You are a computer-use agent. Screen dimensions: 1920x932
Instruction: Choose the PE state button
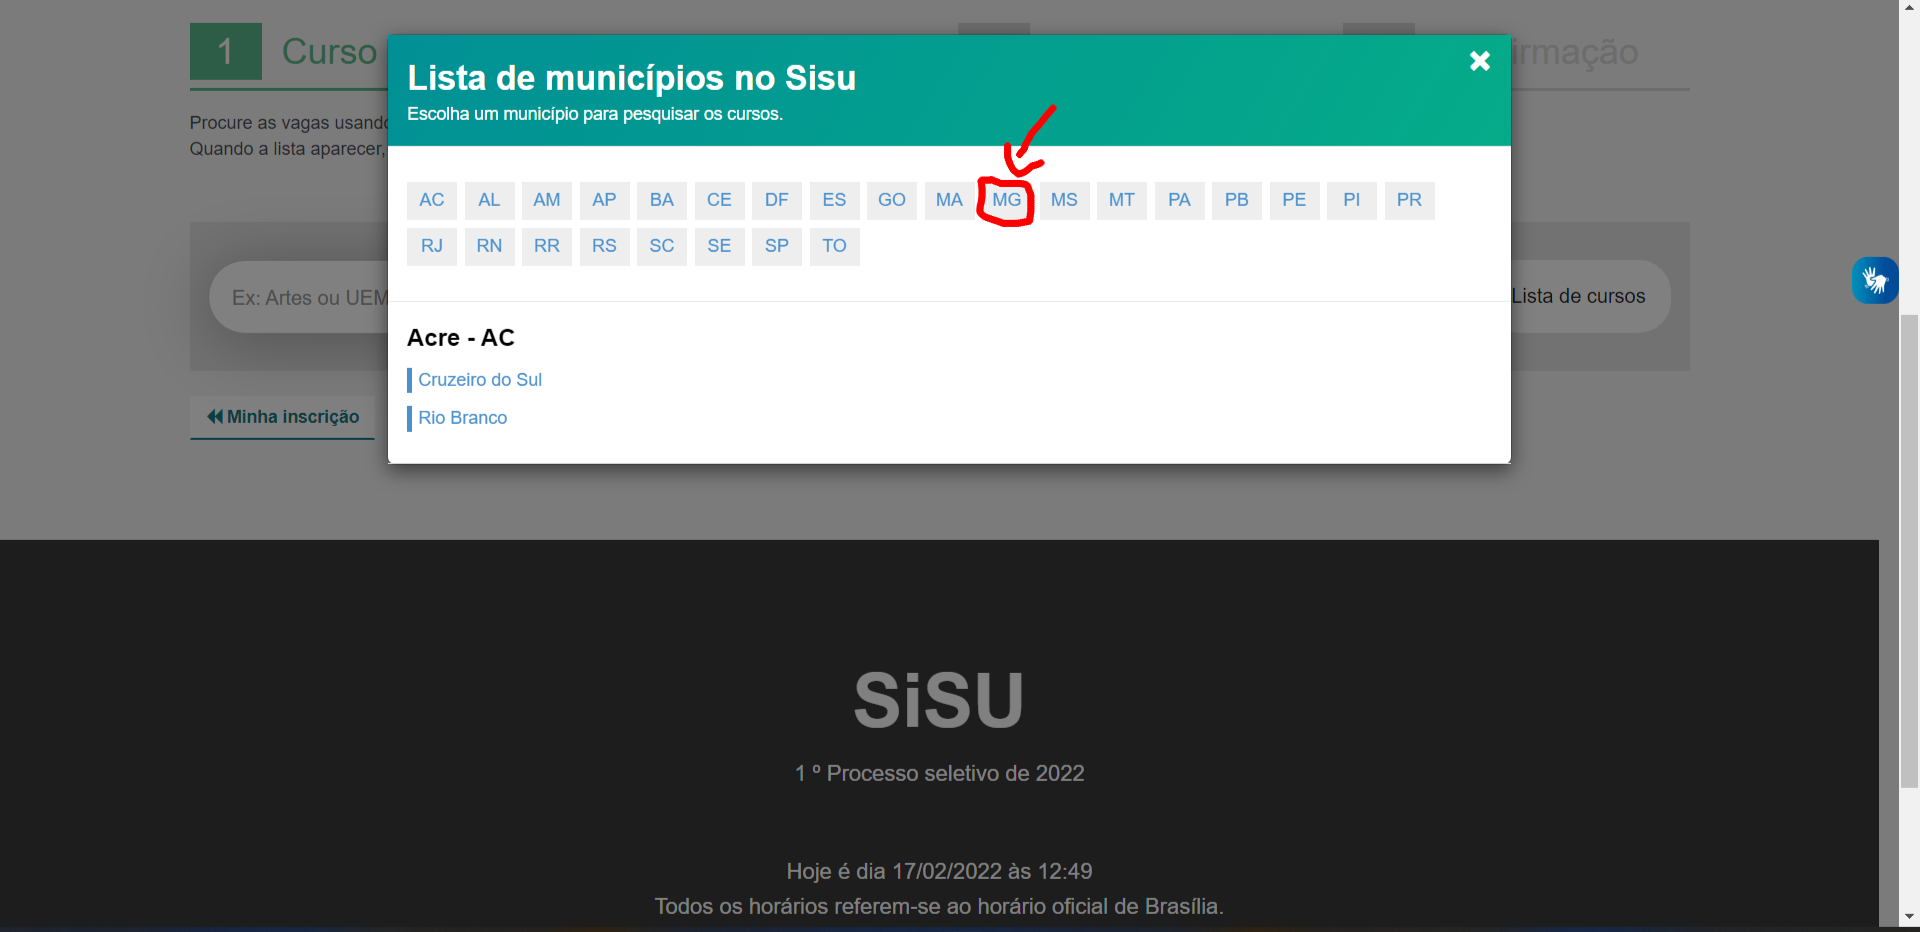(1293, 200)
